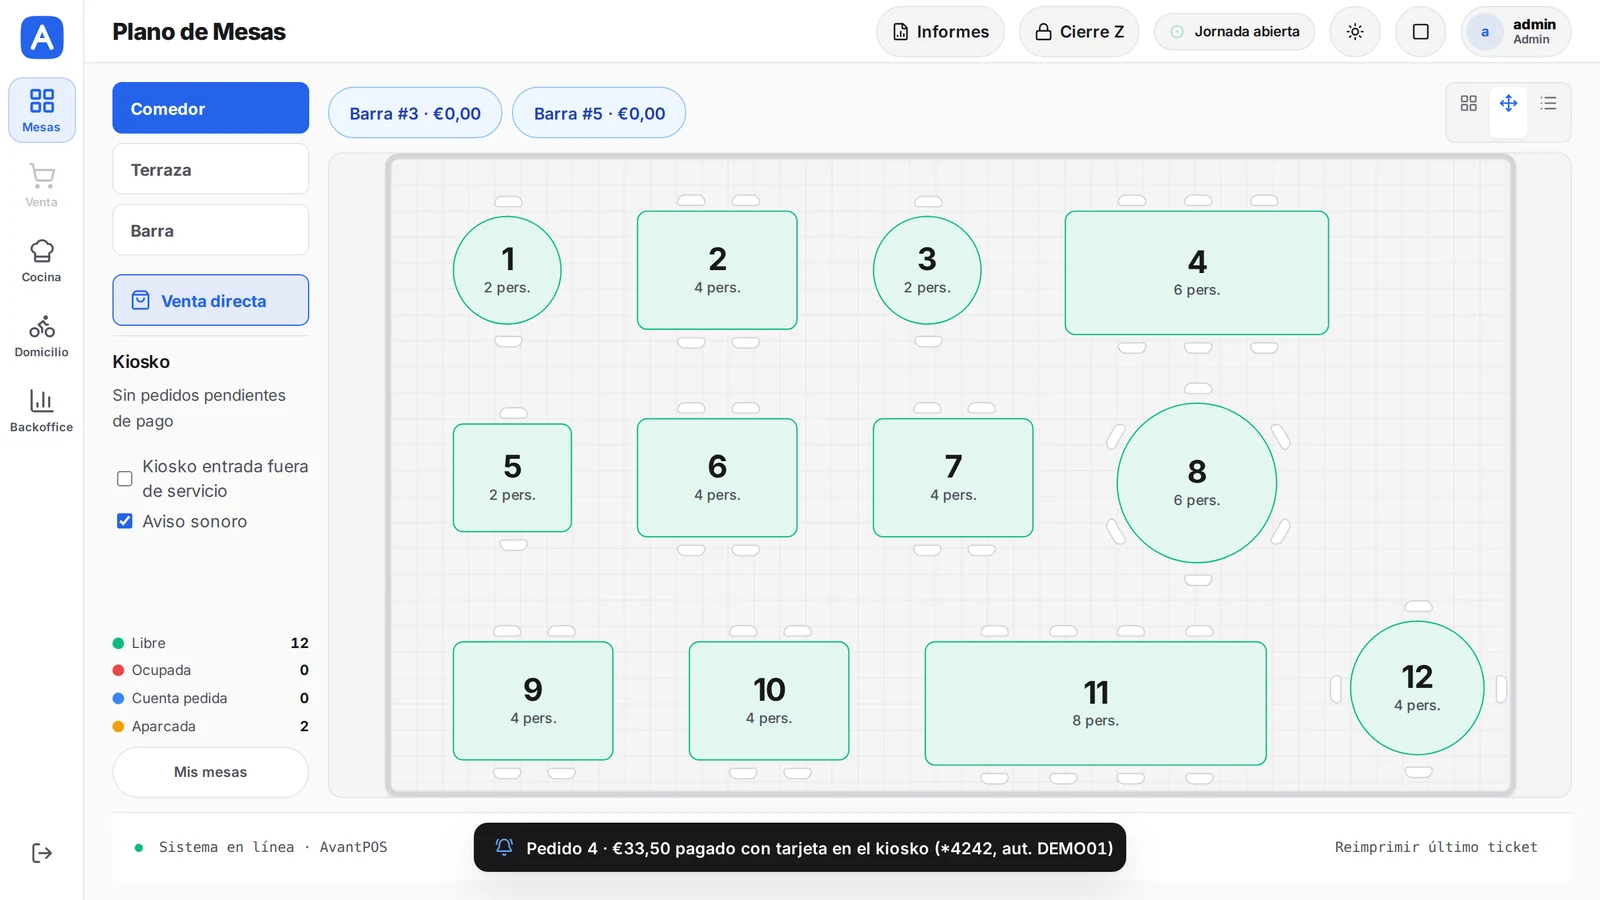Image resolution: width=1600 pixels, height=900 pixels.
Task: Click the Jornada abierta status pill
Action: [x=1235, y=32]
